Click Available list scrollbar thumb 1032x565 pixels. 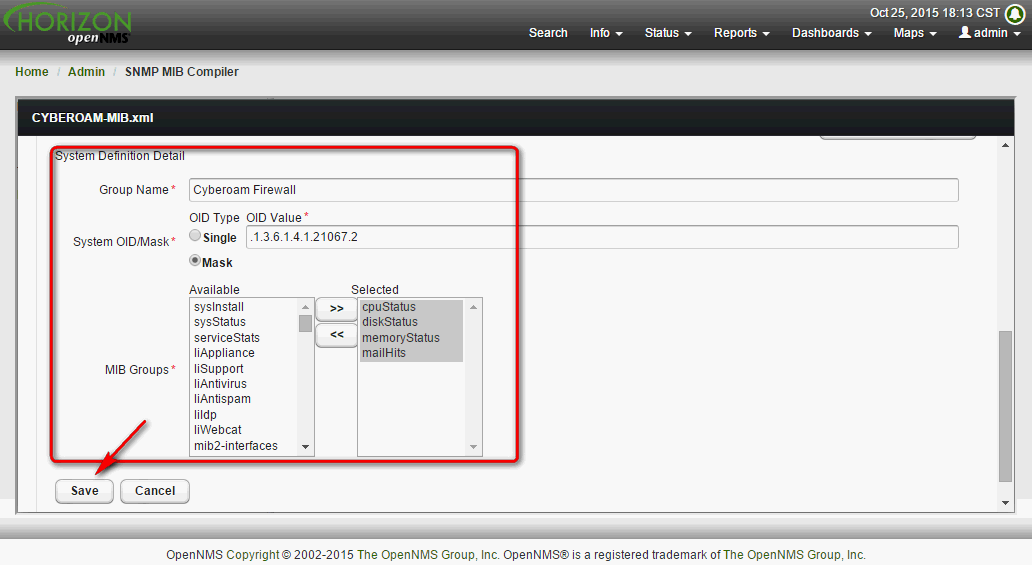[x=305, y=323]
